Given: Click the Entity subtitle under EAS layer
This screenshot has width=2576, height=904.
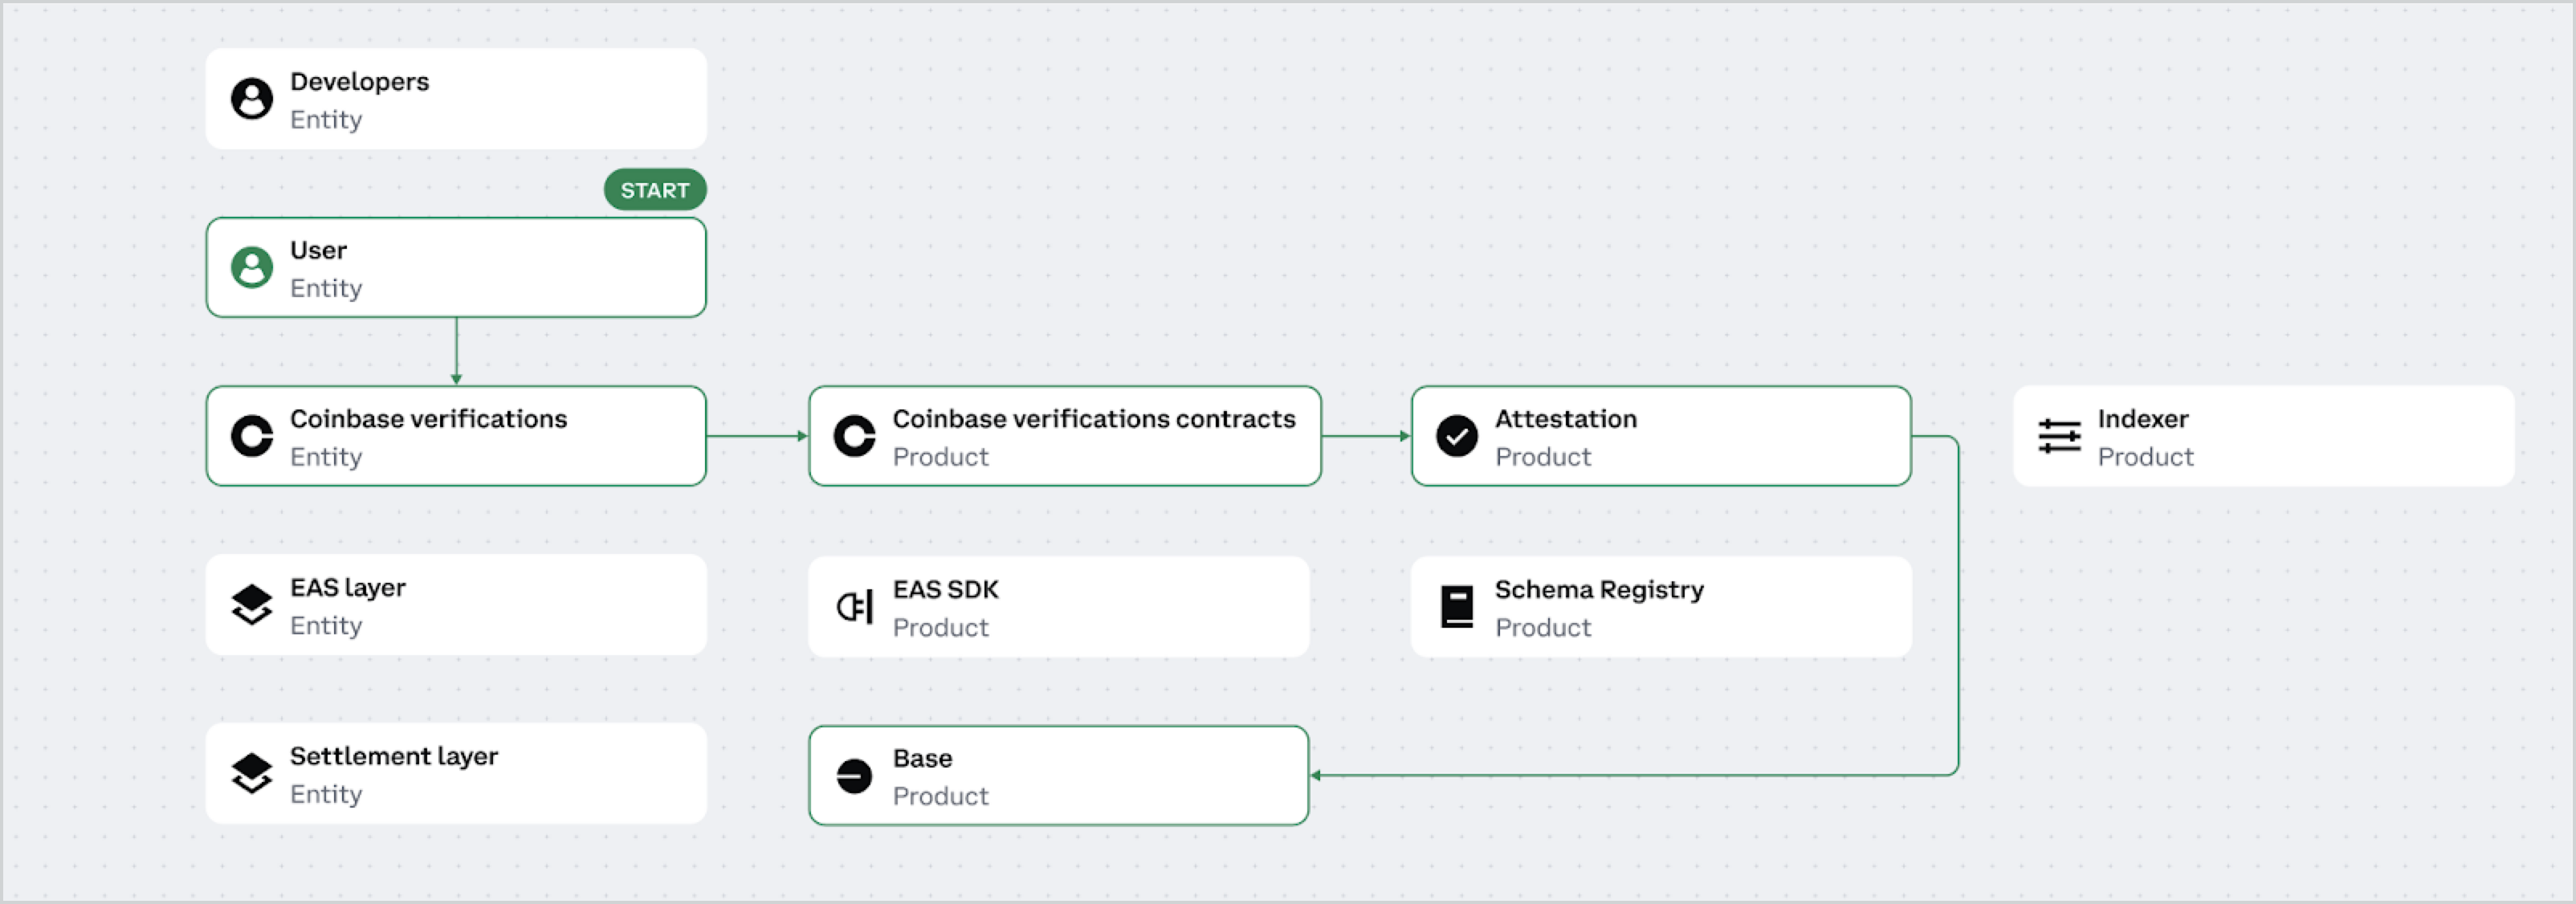Looking at the screenshot, I should pos(326,626).
